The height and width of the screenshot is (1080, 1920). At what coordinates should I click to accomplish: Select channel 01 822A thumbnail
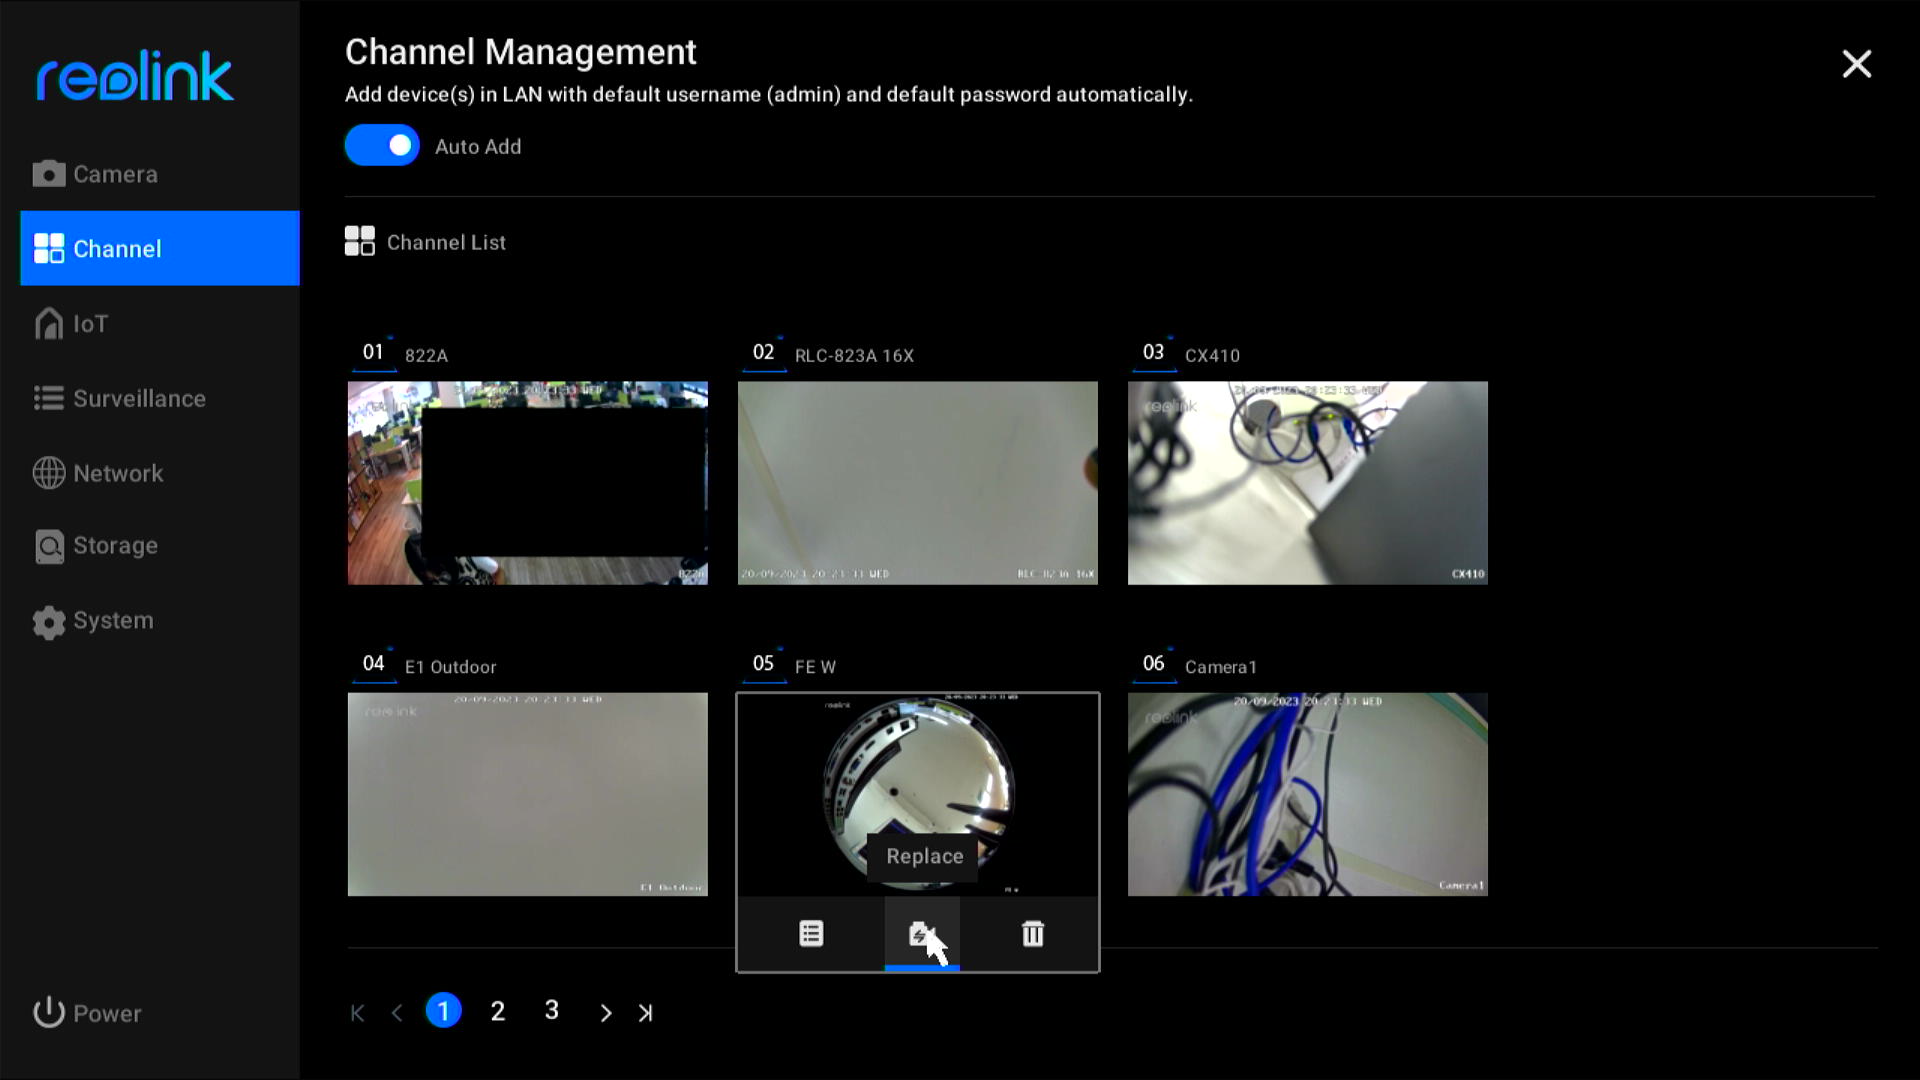(x=528, y=483)
